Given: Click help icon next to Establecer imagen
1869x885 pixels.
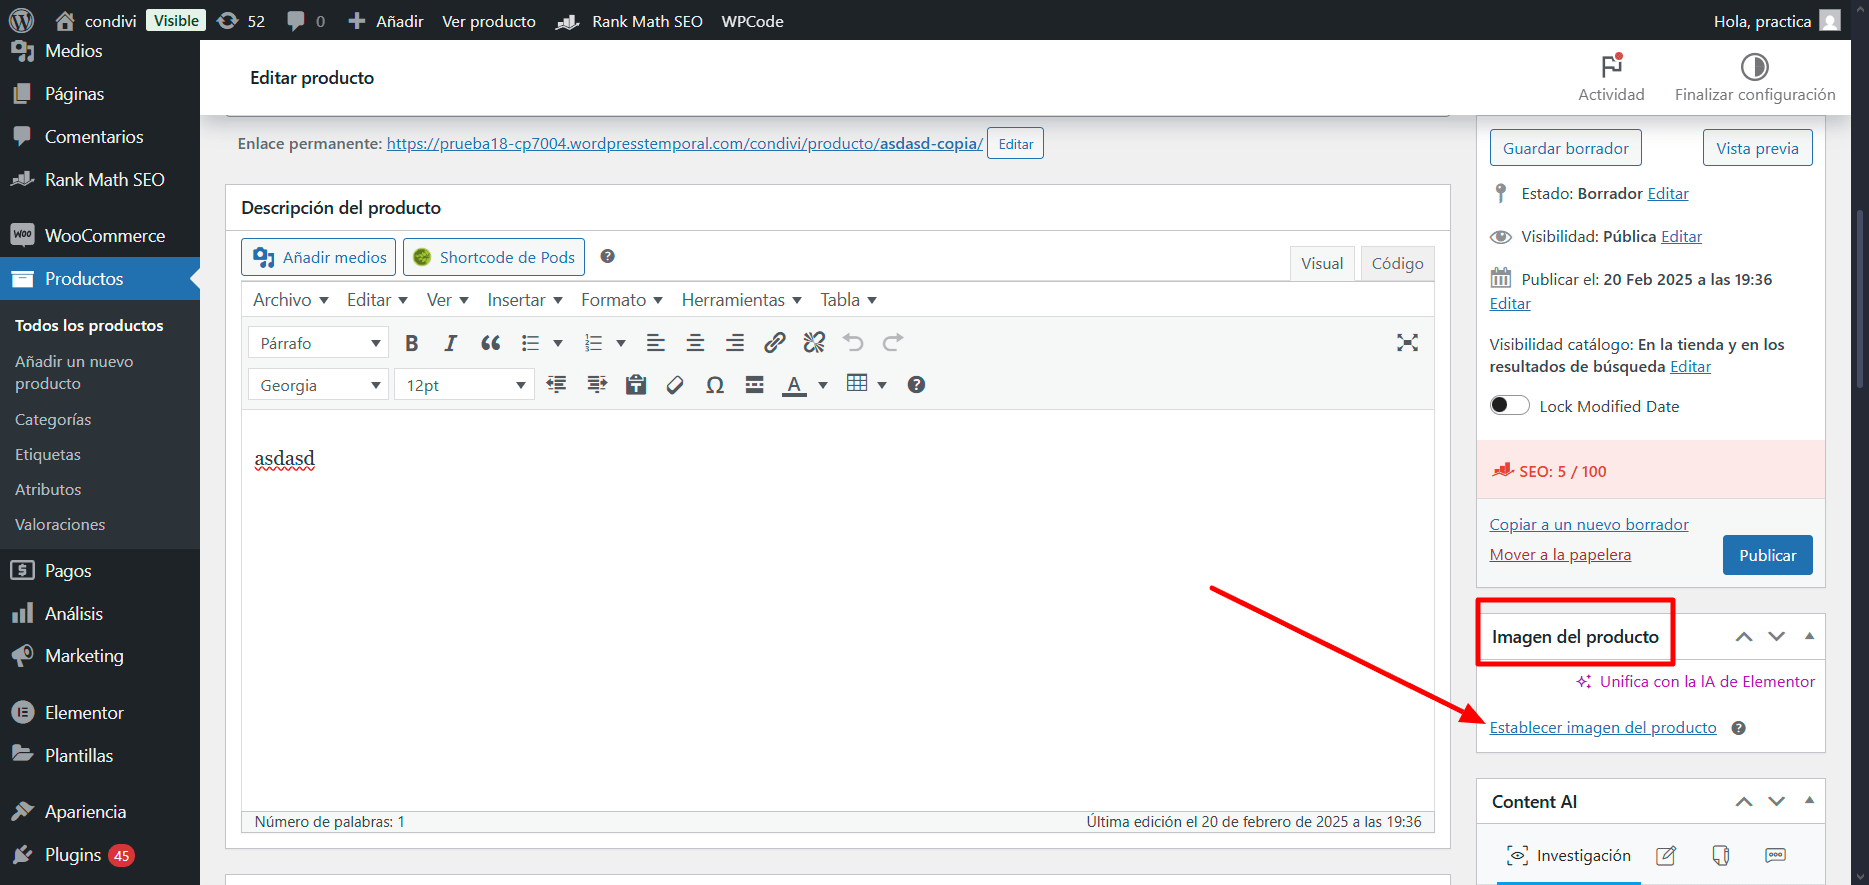Looking at the screenshot, I should coord(1738,728).
